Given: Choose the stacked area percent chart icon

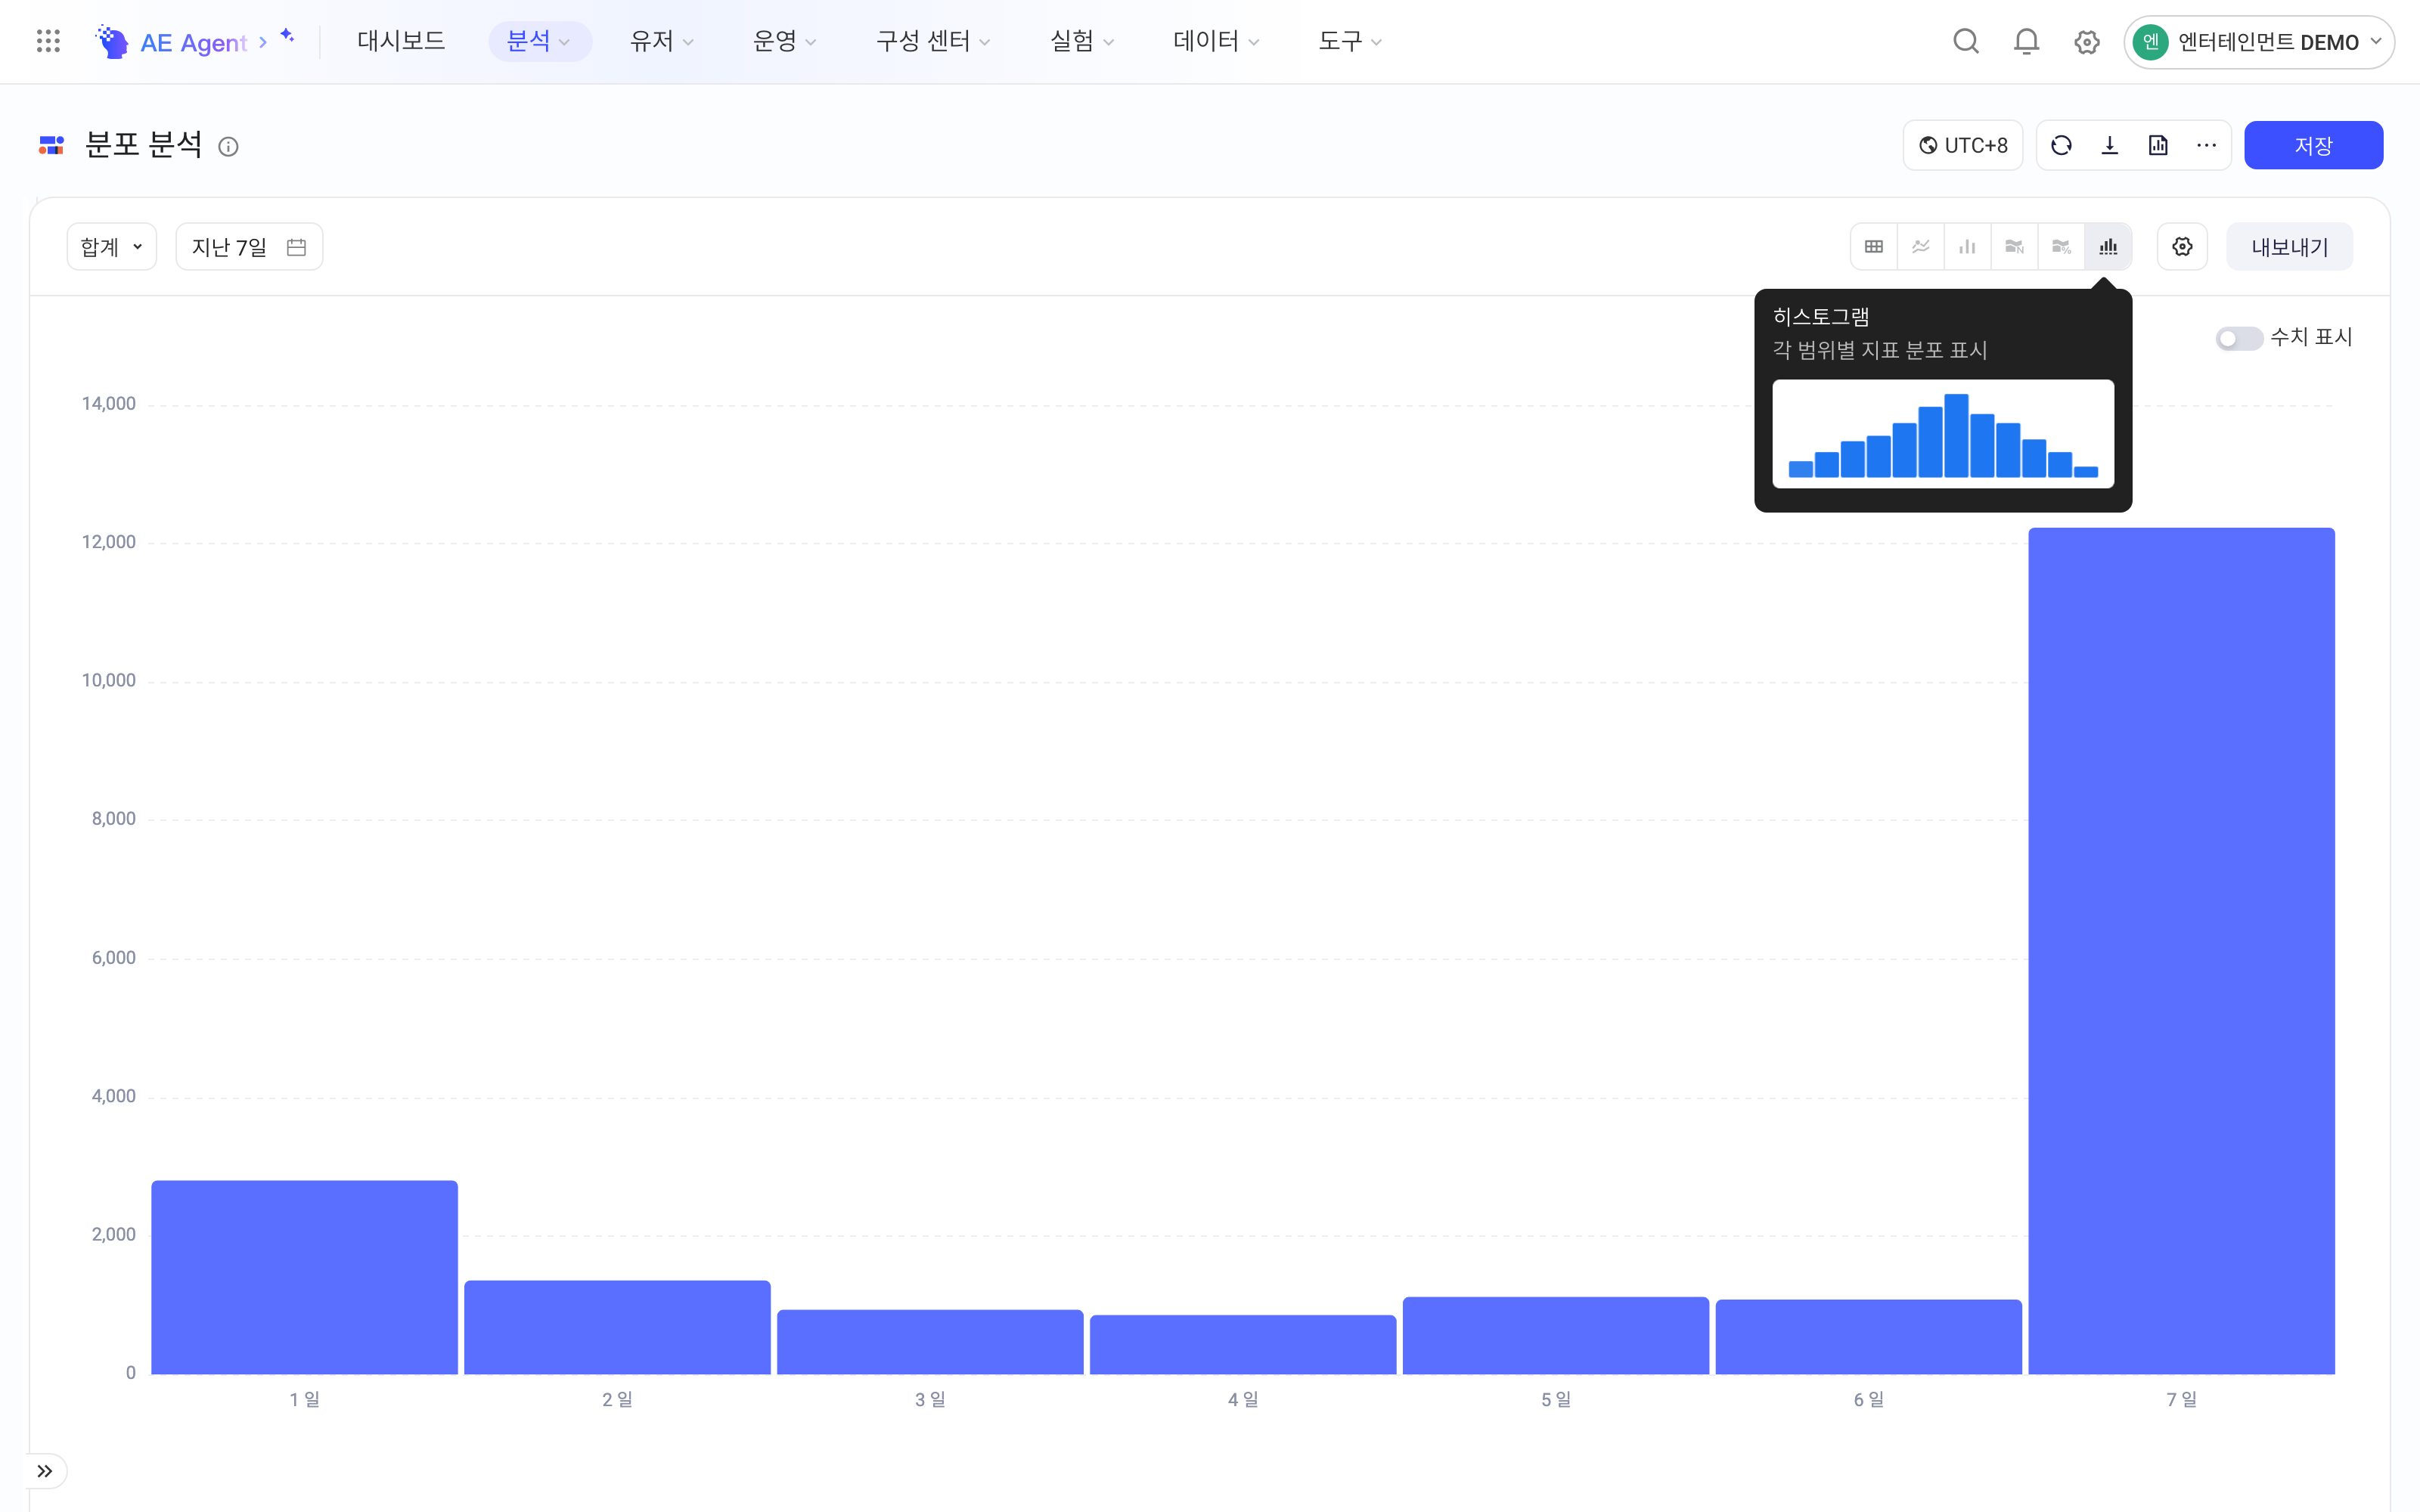Looking at the screenshot, I should click(2061, 247).
